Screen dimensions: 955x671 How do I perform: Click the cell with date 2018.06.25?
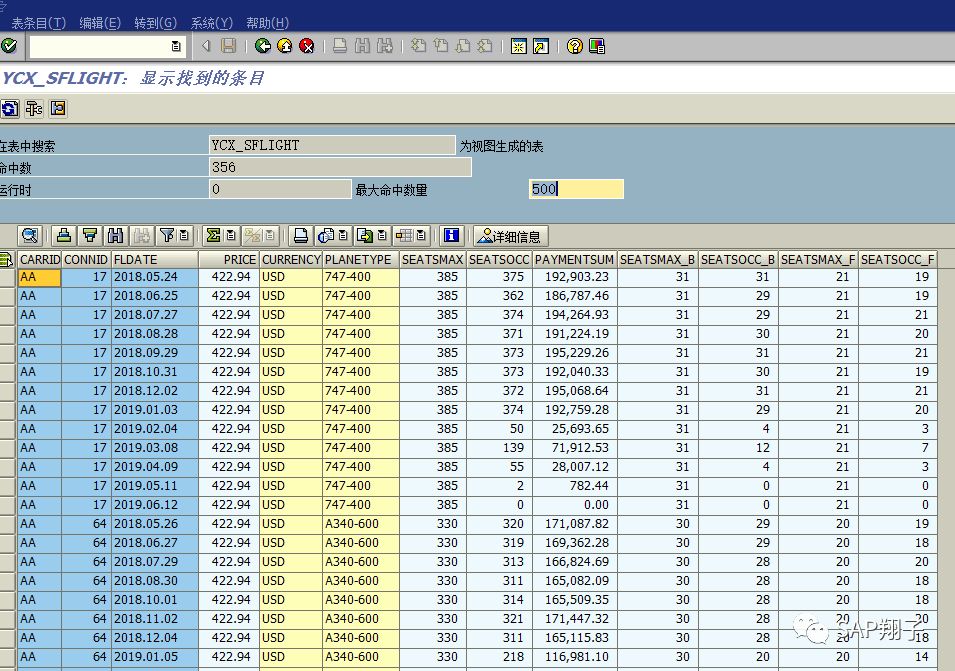click(x=155, y=296)
